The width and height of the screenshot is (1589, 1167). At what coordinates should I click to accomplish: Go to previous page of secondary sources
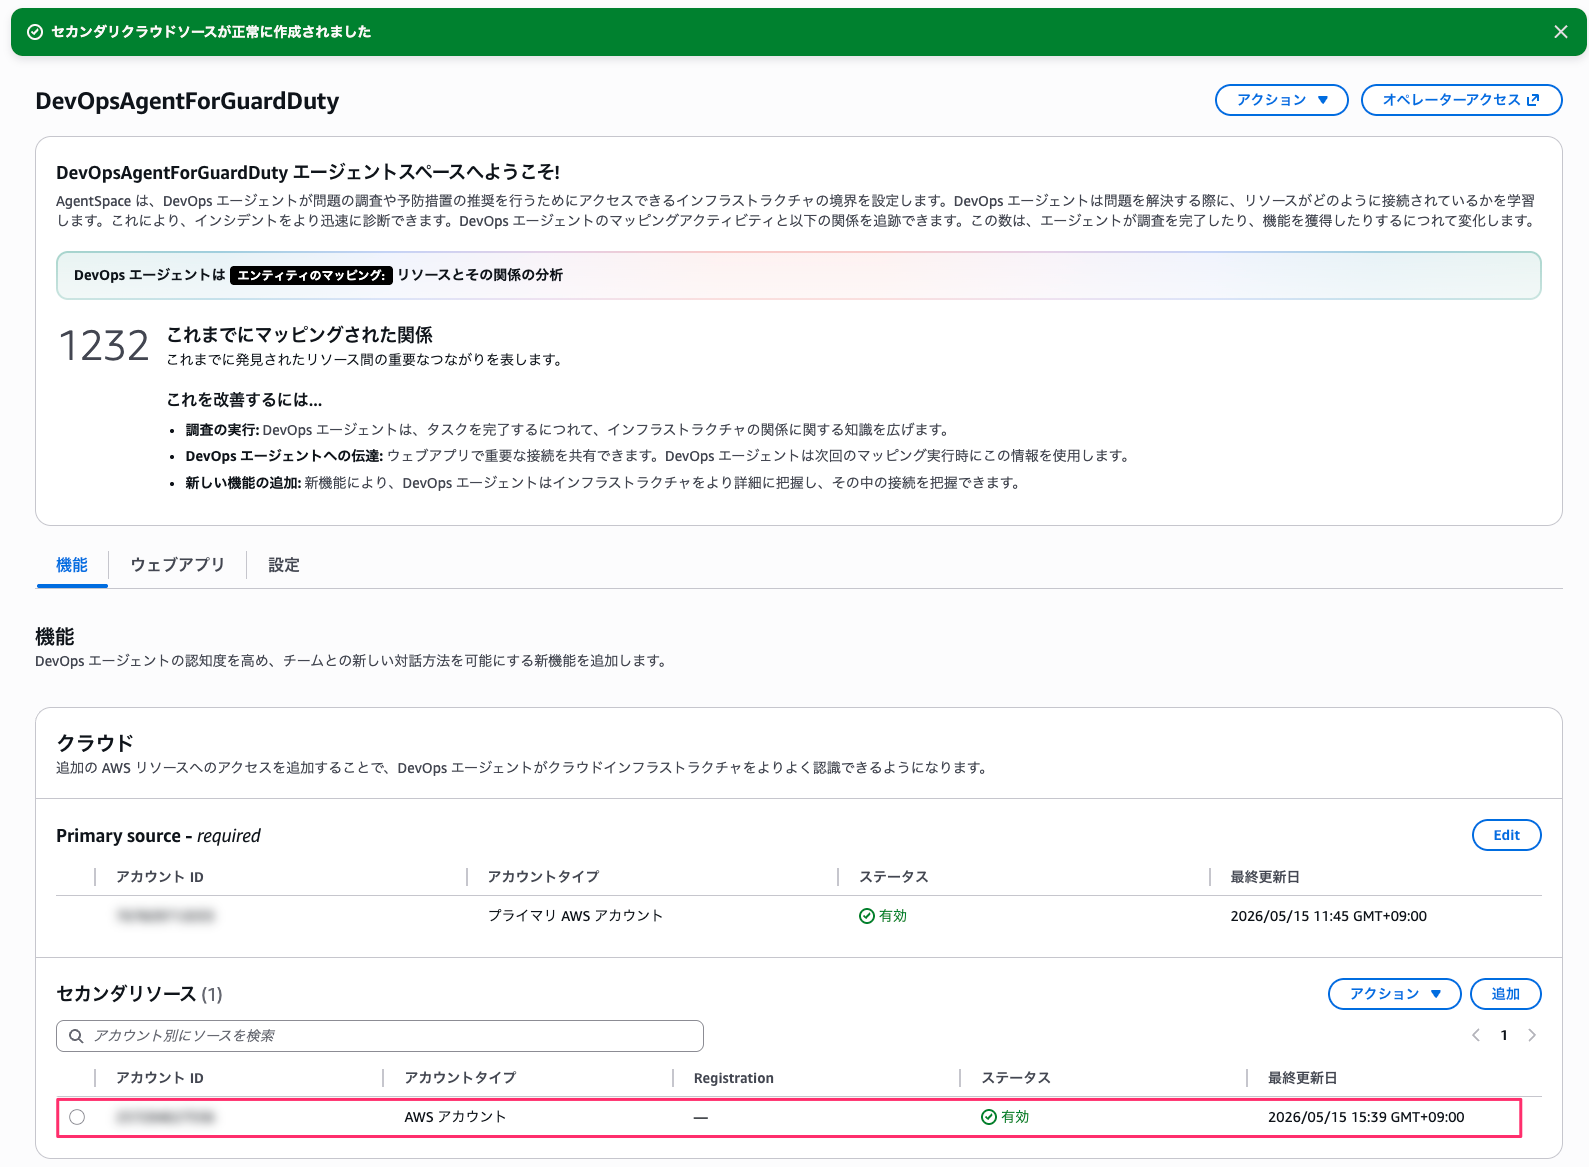pyautogui.click(x=1476, y=1035)
